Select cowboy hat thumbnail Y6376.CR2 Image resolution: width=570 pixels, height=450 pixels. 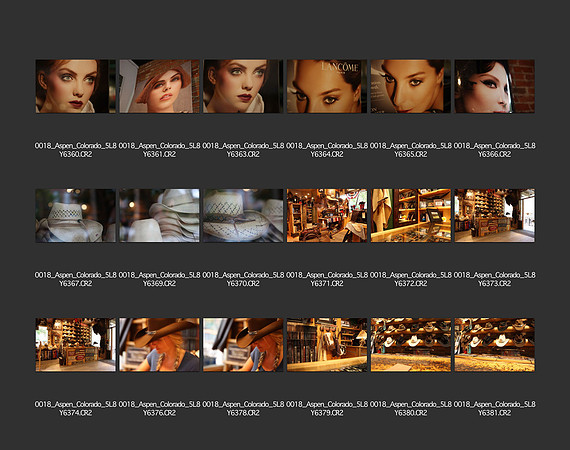tap(159, 345)
